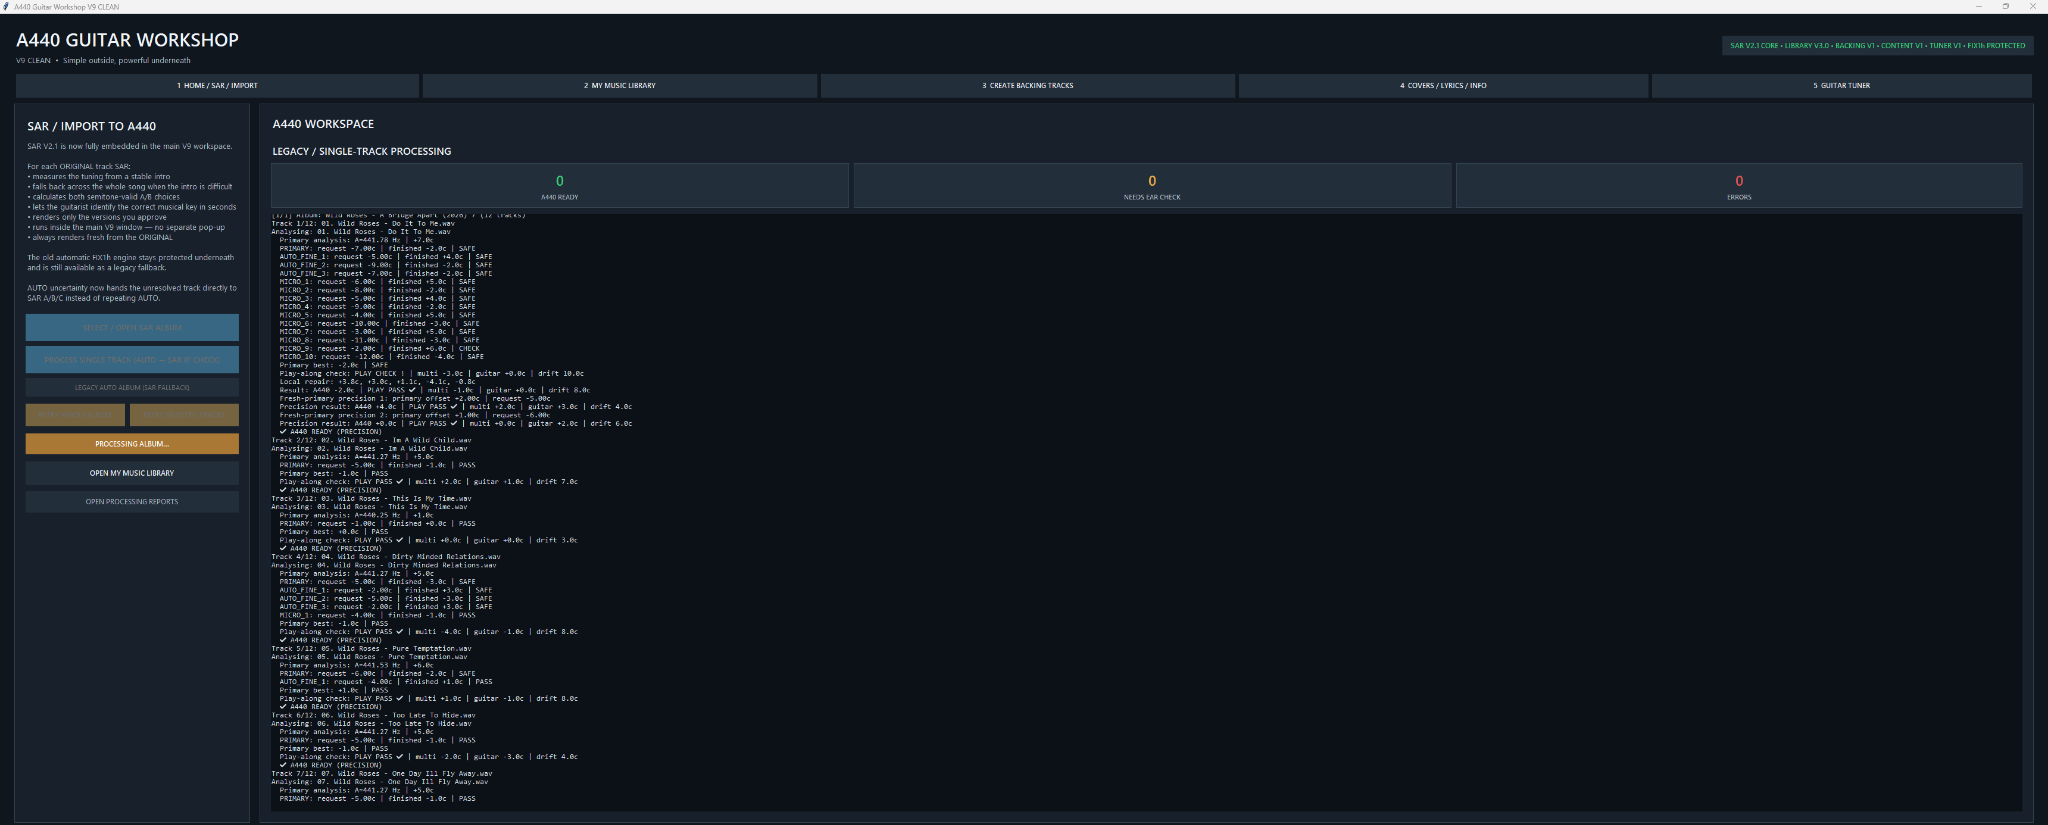Click Process Single Track (Auto → SAR if Check)

tap(132, 360)
